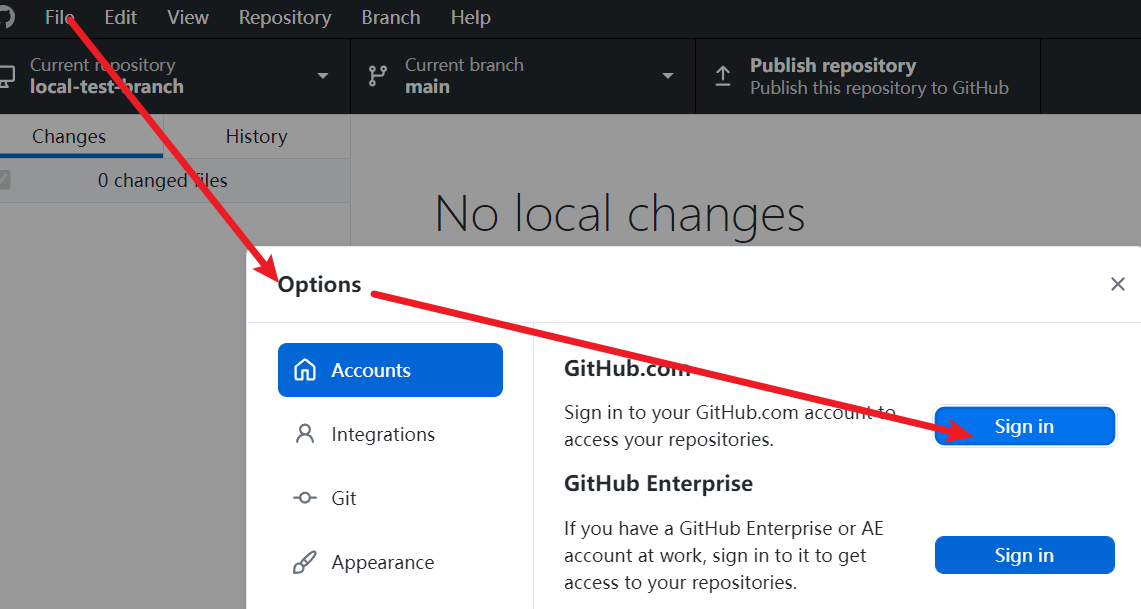Click the branch icon in Current branch

pos(377,76)
